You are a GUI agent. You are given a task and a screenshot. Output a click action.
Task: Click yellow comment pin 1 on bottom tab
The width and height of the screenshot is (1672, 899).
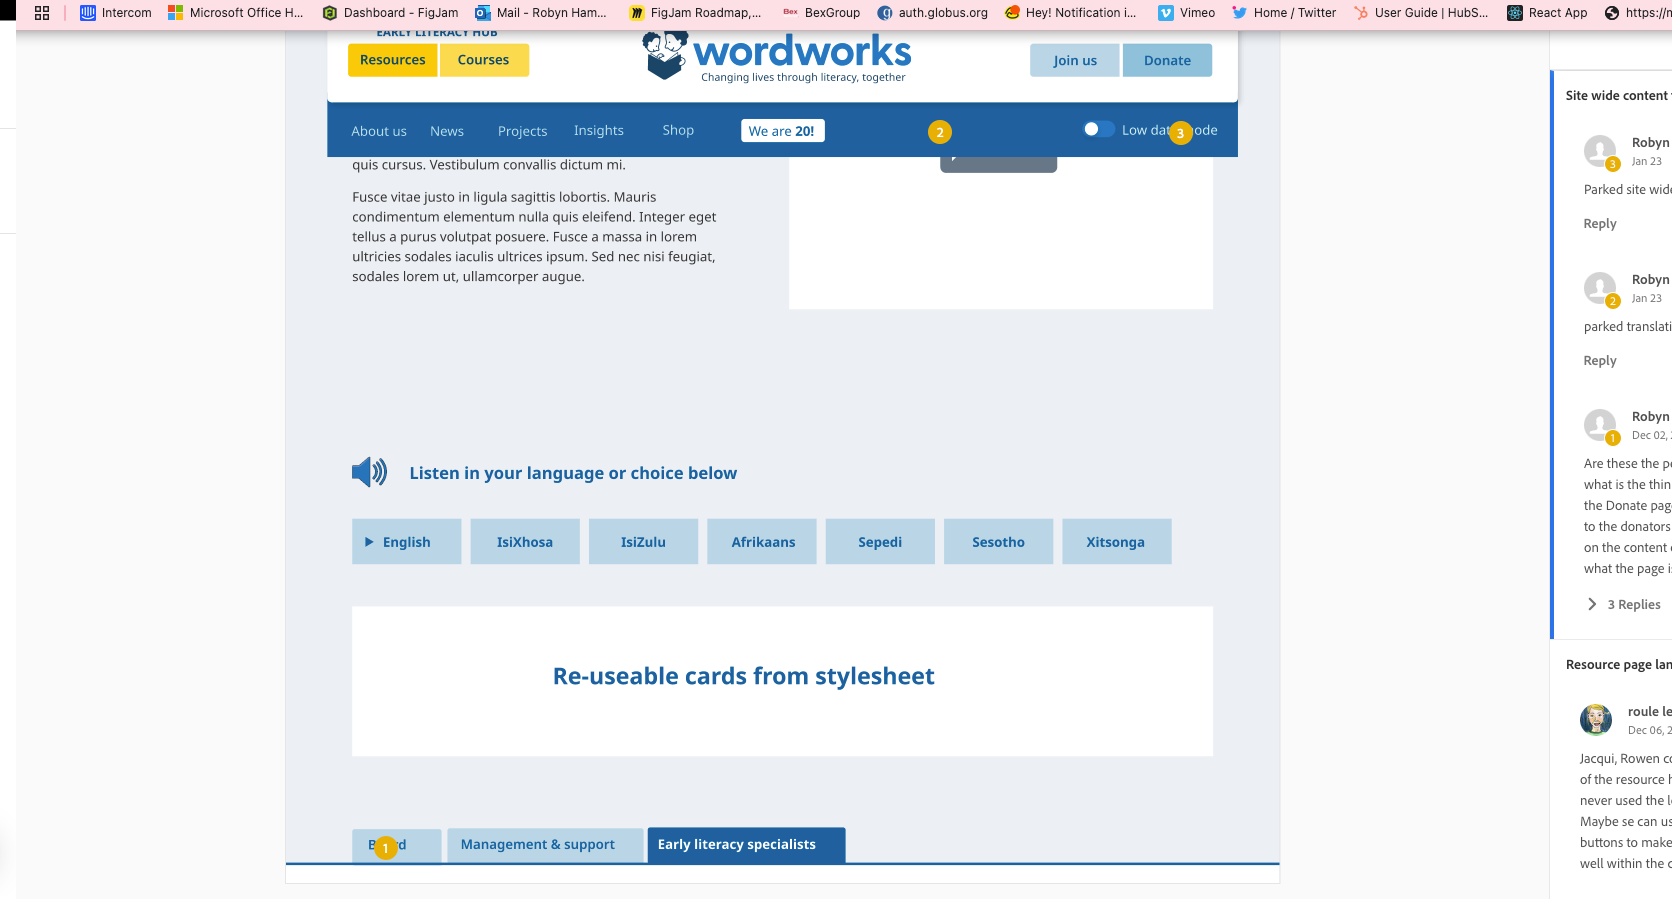[x=385, y=848]
